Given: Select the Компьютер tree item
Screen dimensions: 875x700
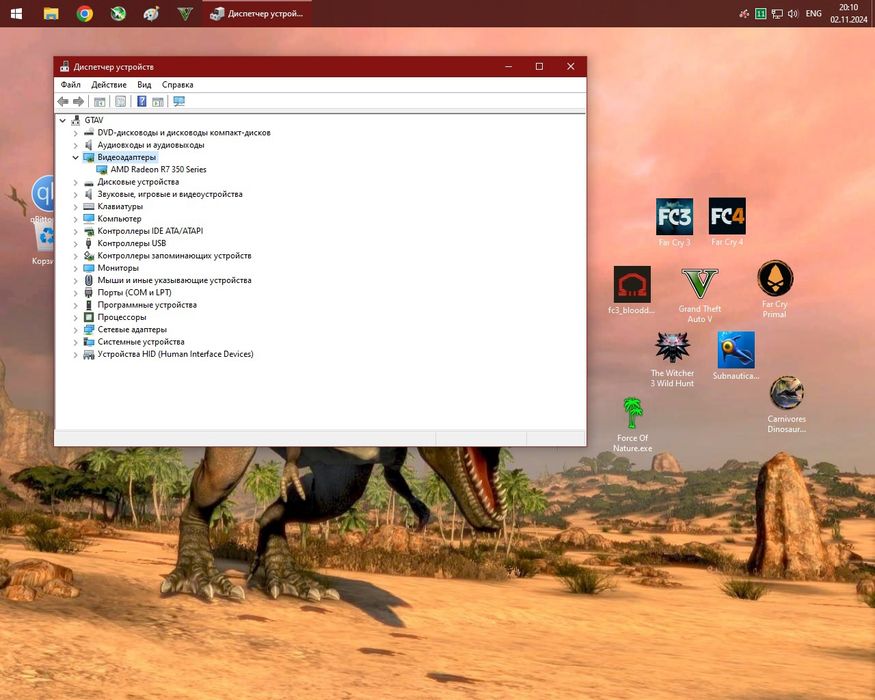Looking at the screenshot, I should pos(119,219).
